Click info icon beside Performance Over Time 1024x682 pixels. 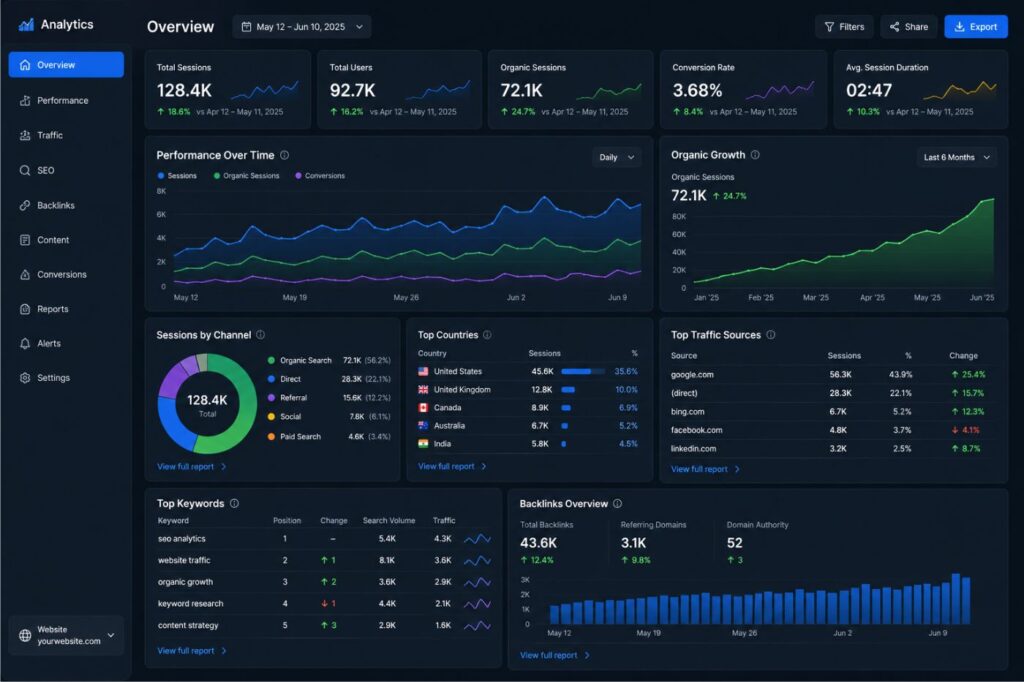[285, 155]
